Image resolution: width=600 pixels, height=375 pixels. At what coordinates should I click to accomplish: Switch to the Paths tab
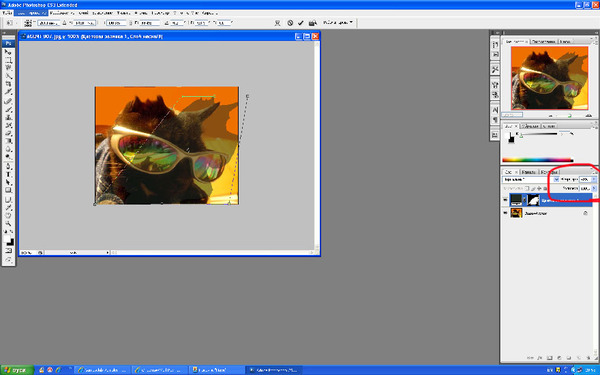click(549, 172)
